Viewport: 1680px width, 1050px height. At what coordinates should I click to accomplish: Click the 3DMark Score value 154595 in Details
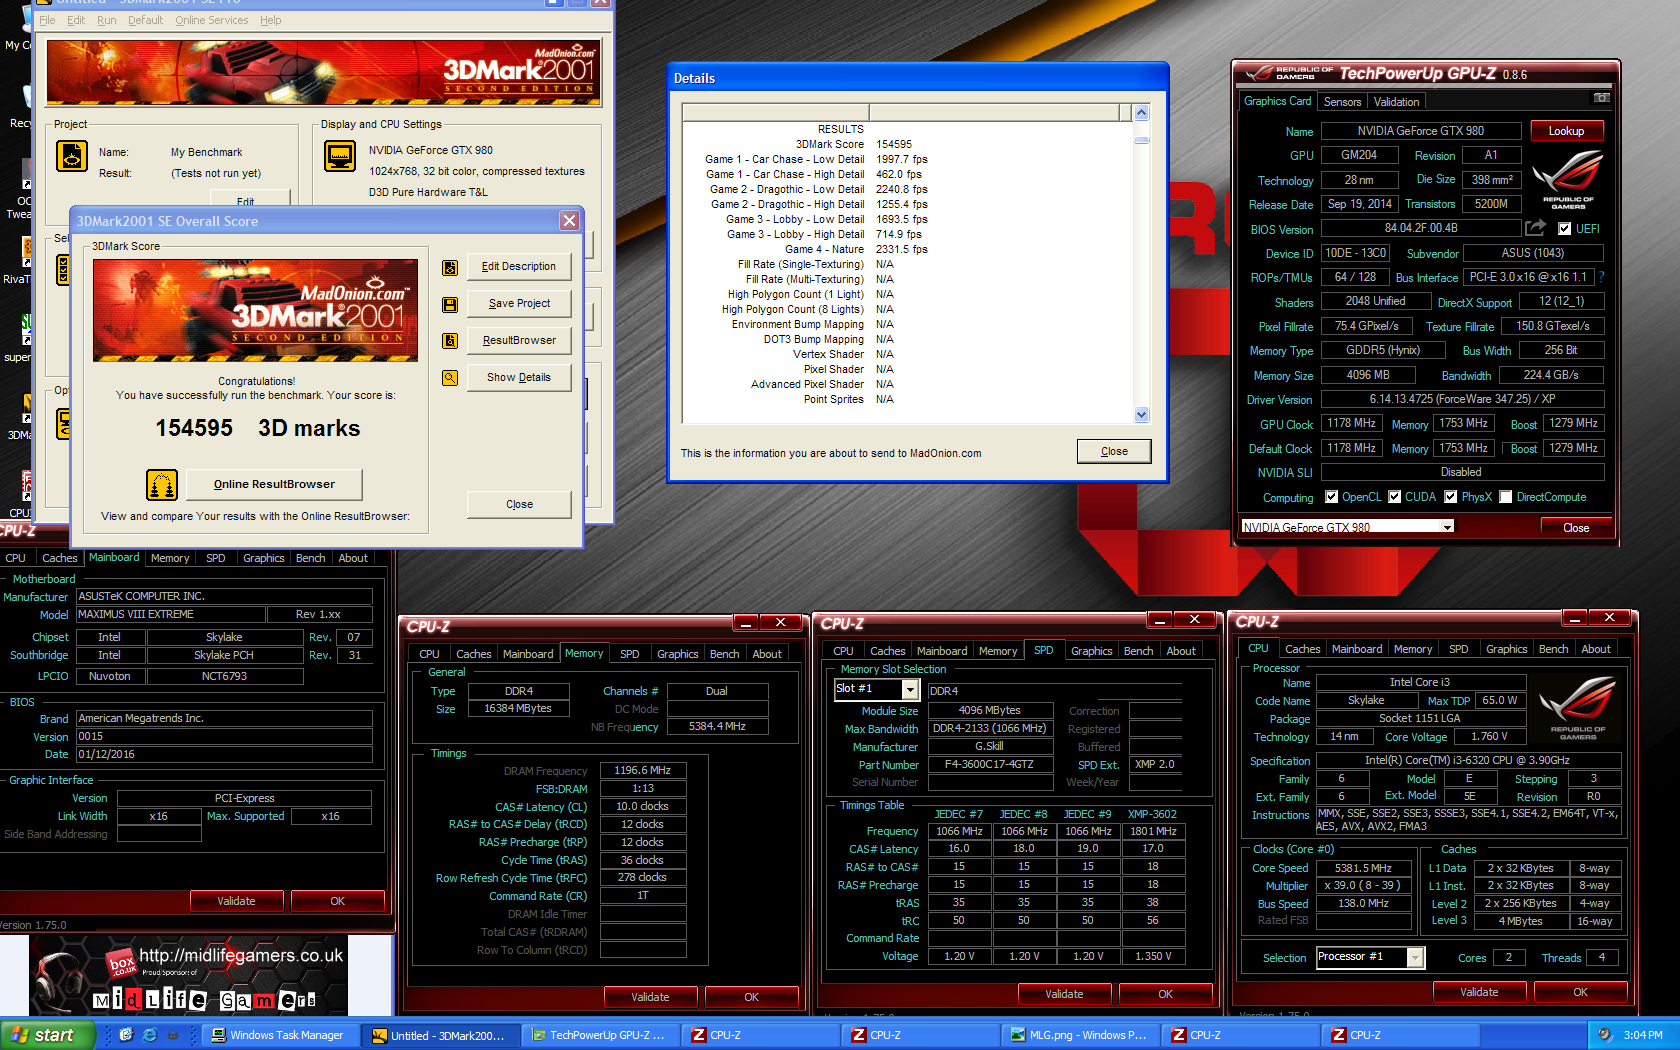click(x=894, y=144)
